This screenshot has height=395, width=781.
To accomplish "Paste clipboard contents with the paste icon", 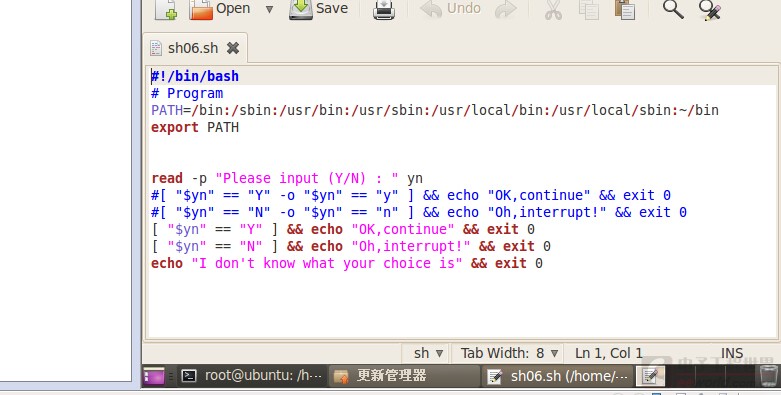I will [625, 9].
